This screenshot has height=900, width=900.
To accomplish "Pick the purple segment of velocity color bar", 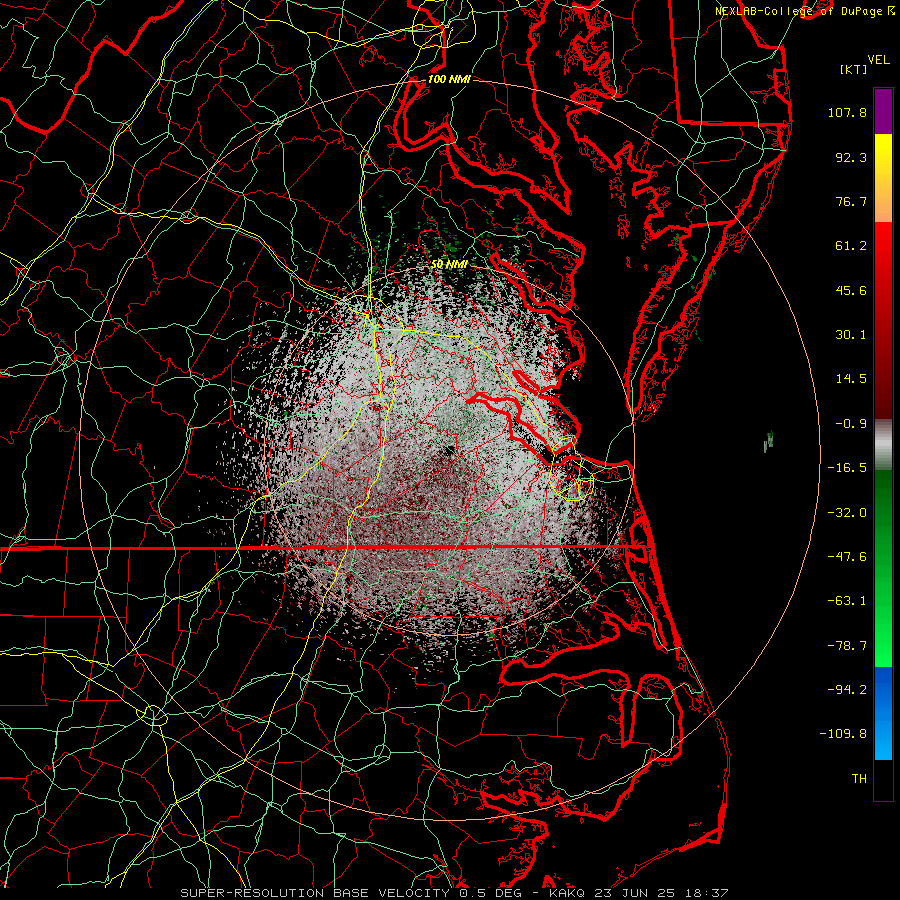I will 883,111.
